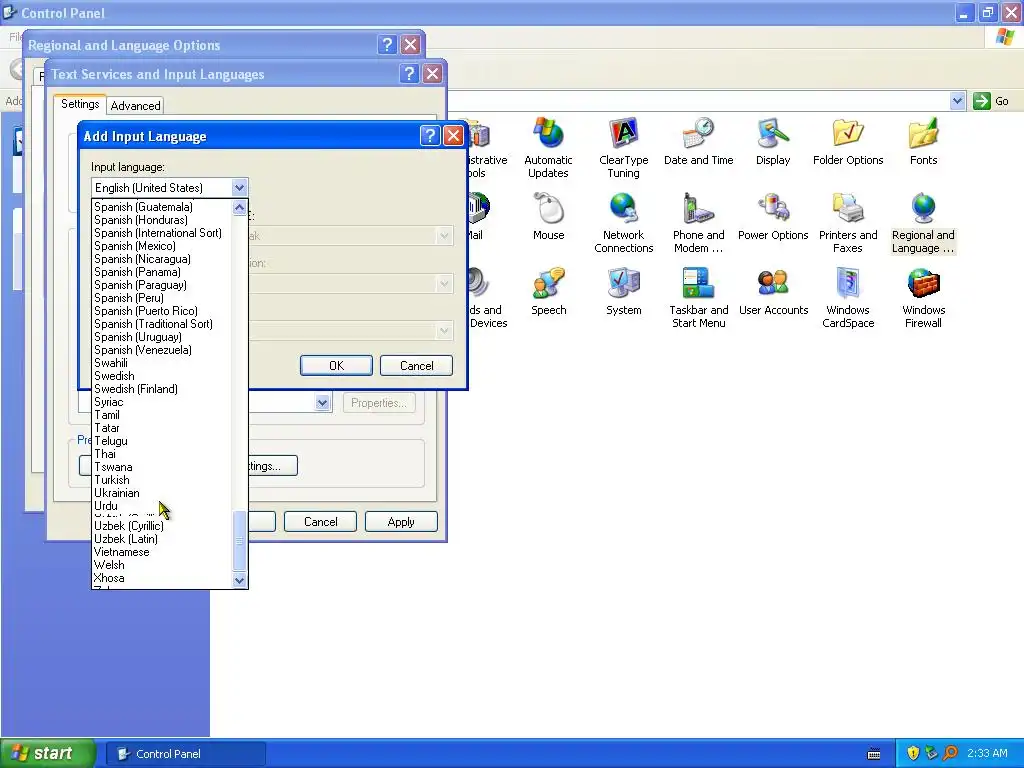Click Cancel in Text Services dialog
The width and height of the screenshot is (1024, 768).
321,522
